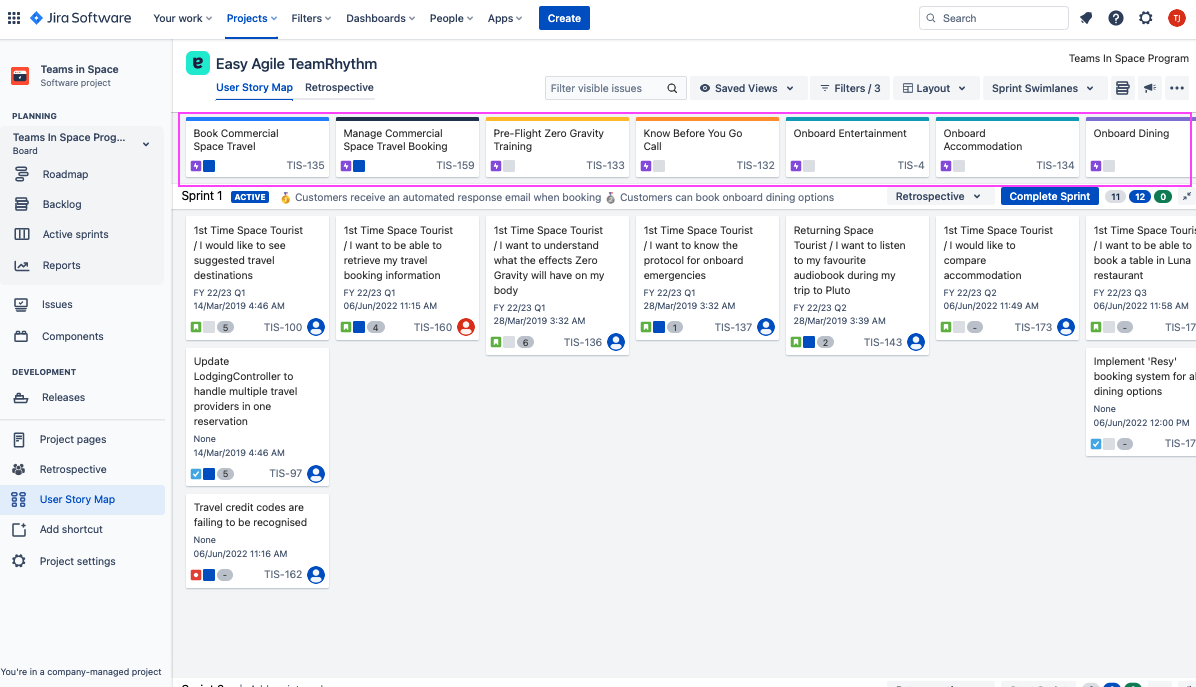
Task: Click the Filter visible issues input field
Action: [605, 88]
